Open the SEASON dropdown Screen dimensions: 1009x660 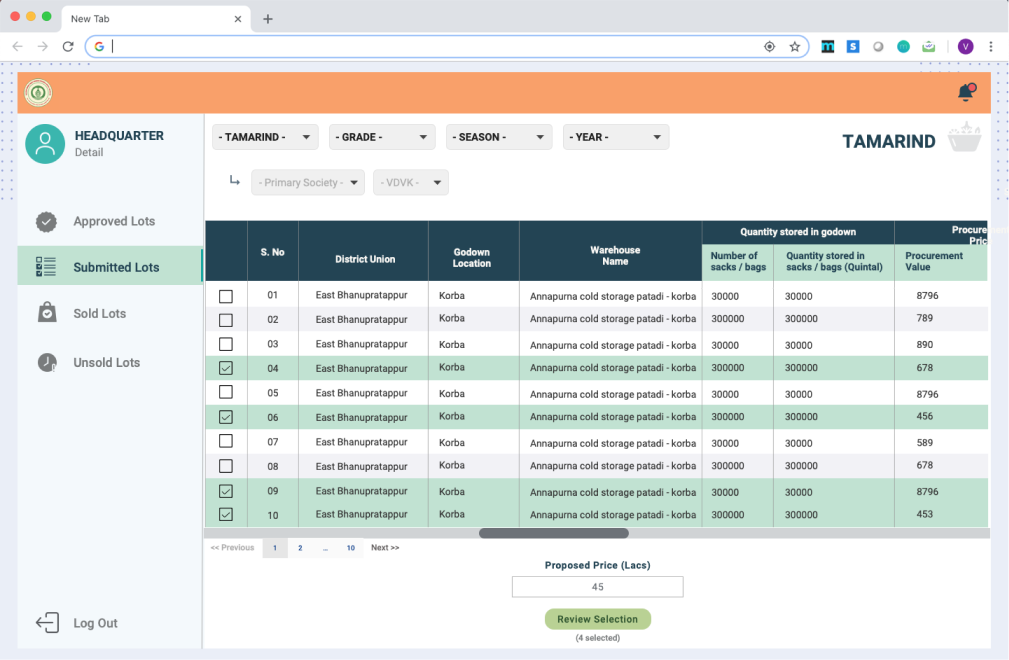(499, 137)
